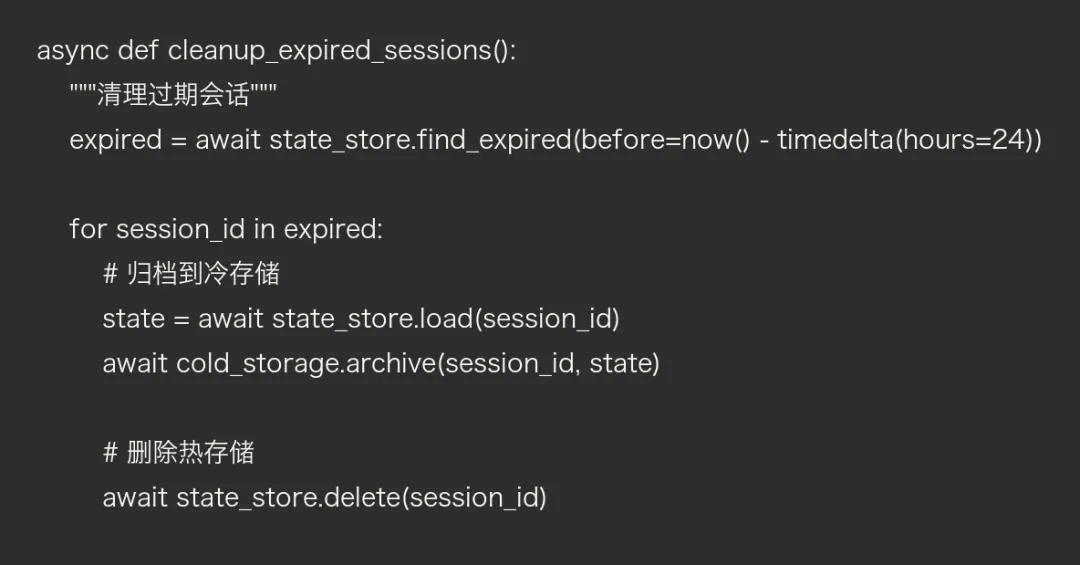Screen dimensions: 1080x565
Task: Click the "before=now()" argument
Action: tap(664, 140)
